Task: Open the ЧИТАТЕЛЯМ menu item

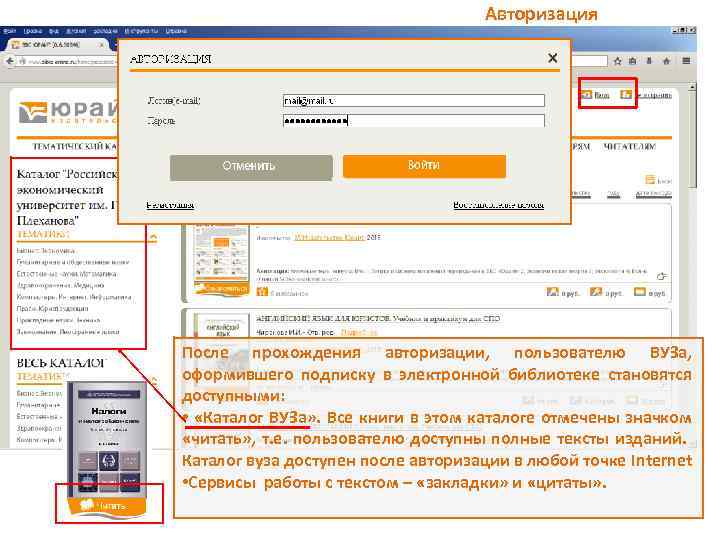Action: (629, 147)
